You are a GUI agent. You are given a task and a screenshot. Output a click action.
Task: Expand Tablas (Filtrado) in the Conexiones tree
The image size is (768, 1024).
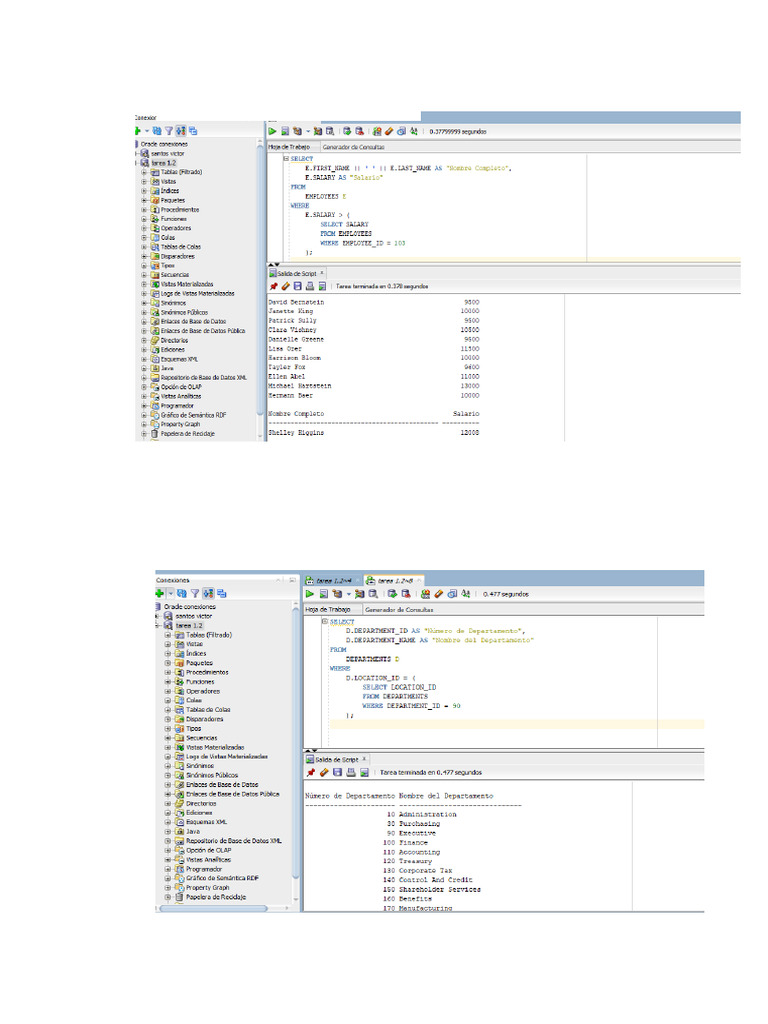pos(168,635)
